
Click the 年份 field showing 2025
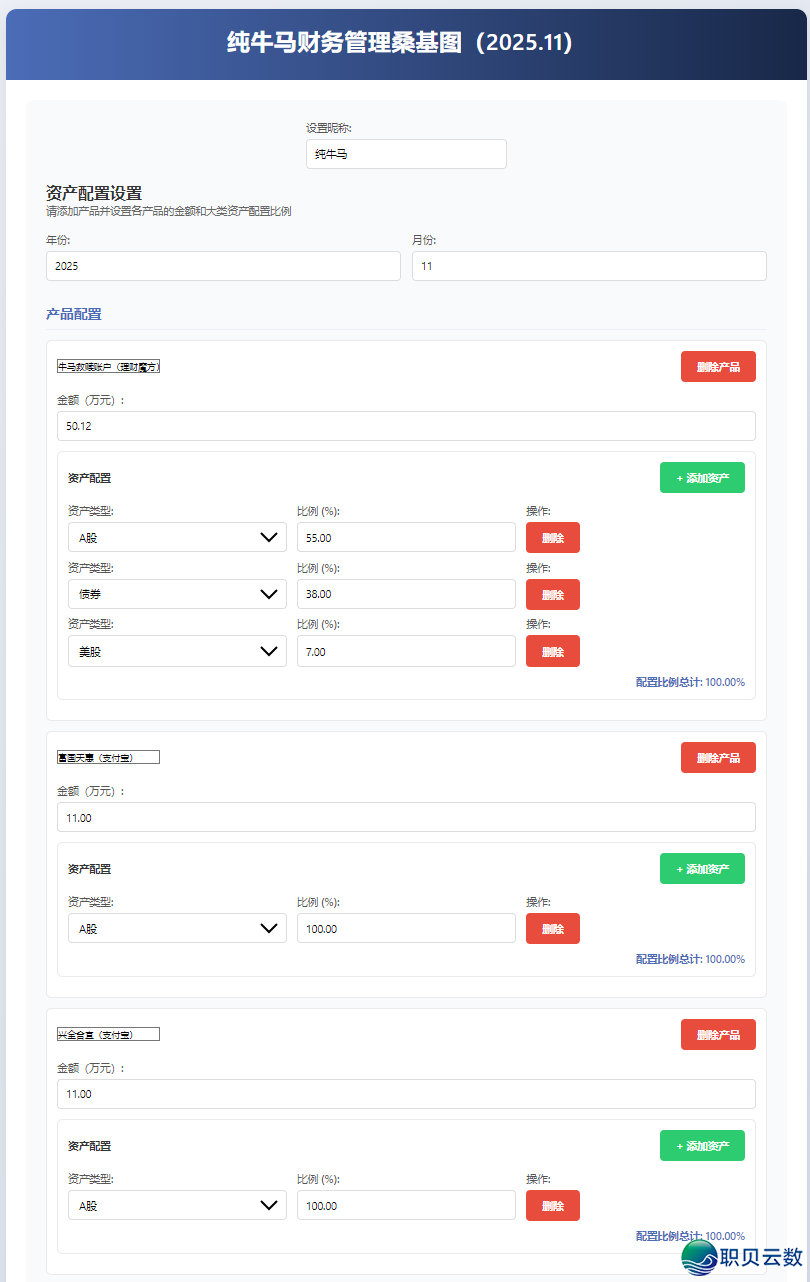pos(223,266)
